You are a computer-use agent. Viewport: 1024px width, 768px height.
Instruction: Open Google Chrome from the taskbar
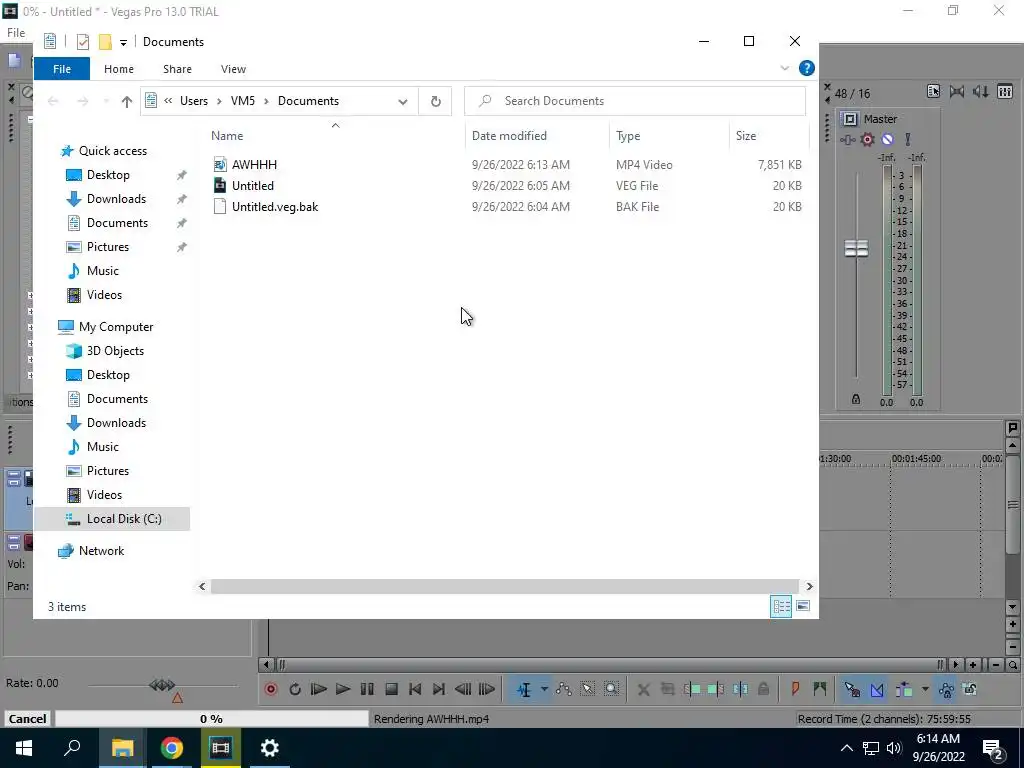coord(171,748)
